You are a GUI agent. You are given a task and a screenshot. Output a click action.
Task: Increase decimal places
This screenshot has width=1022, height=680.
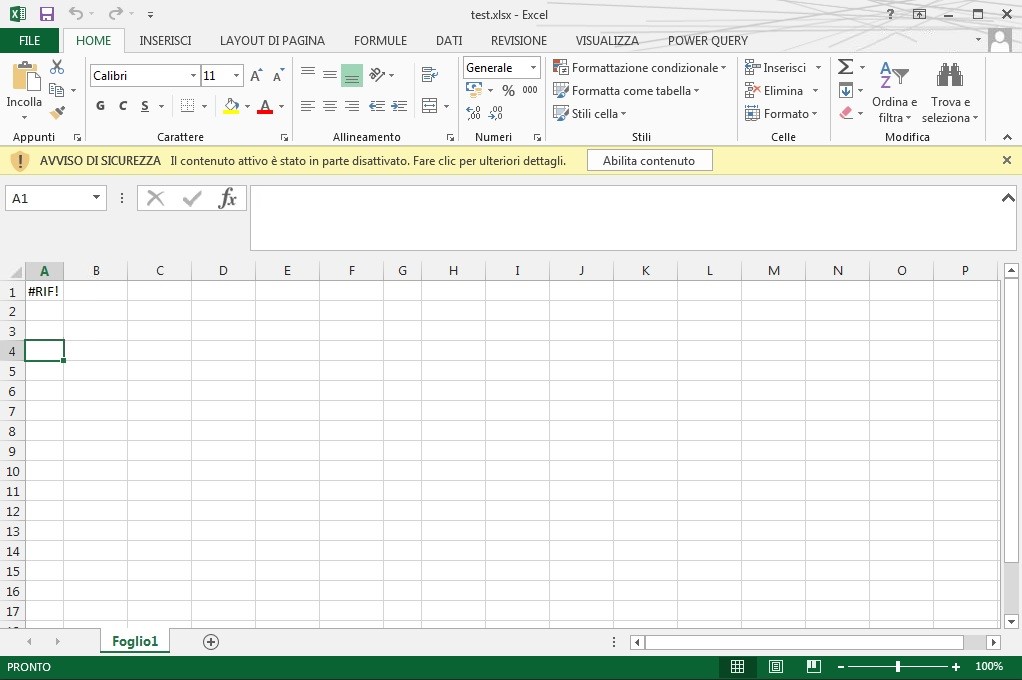click(474, 113)
